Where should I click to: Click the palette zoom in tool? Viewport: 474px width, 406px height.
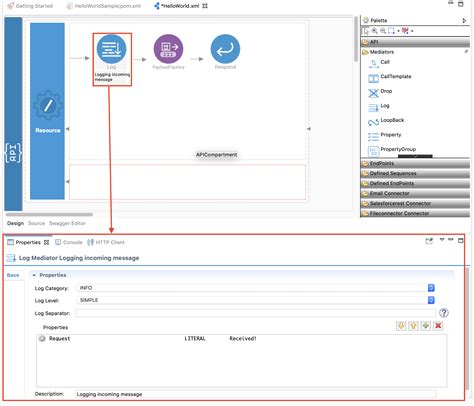click(375, 31)
